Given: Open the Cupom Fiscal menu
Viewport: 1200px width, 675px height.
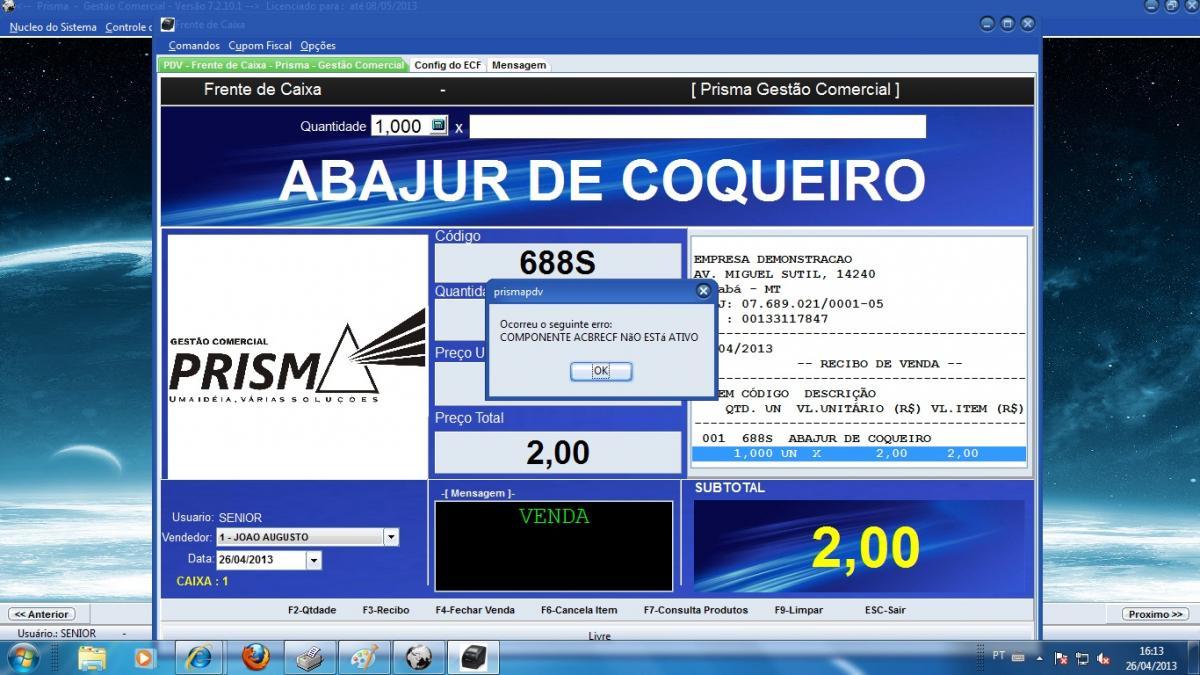Looking at the screenshot, I should tap(260, 46).
